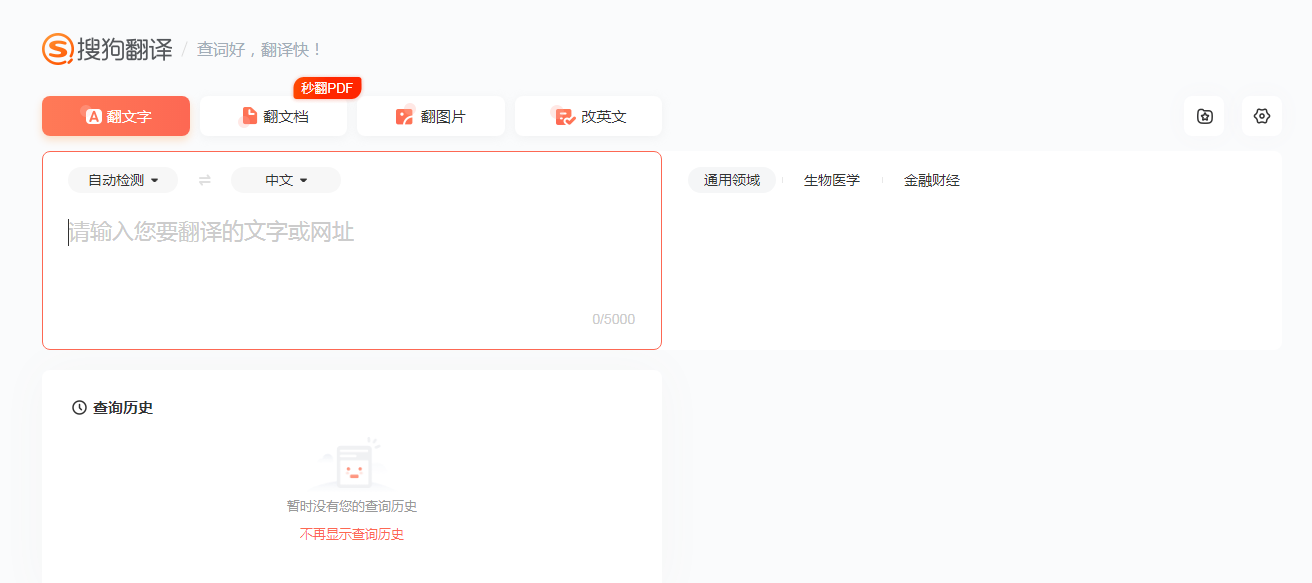Switch to the 金融财经 domain
1312x583 pixels.
(930, 179)
